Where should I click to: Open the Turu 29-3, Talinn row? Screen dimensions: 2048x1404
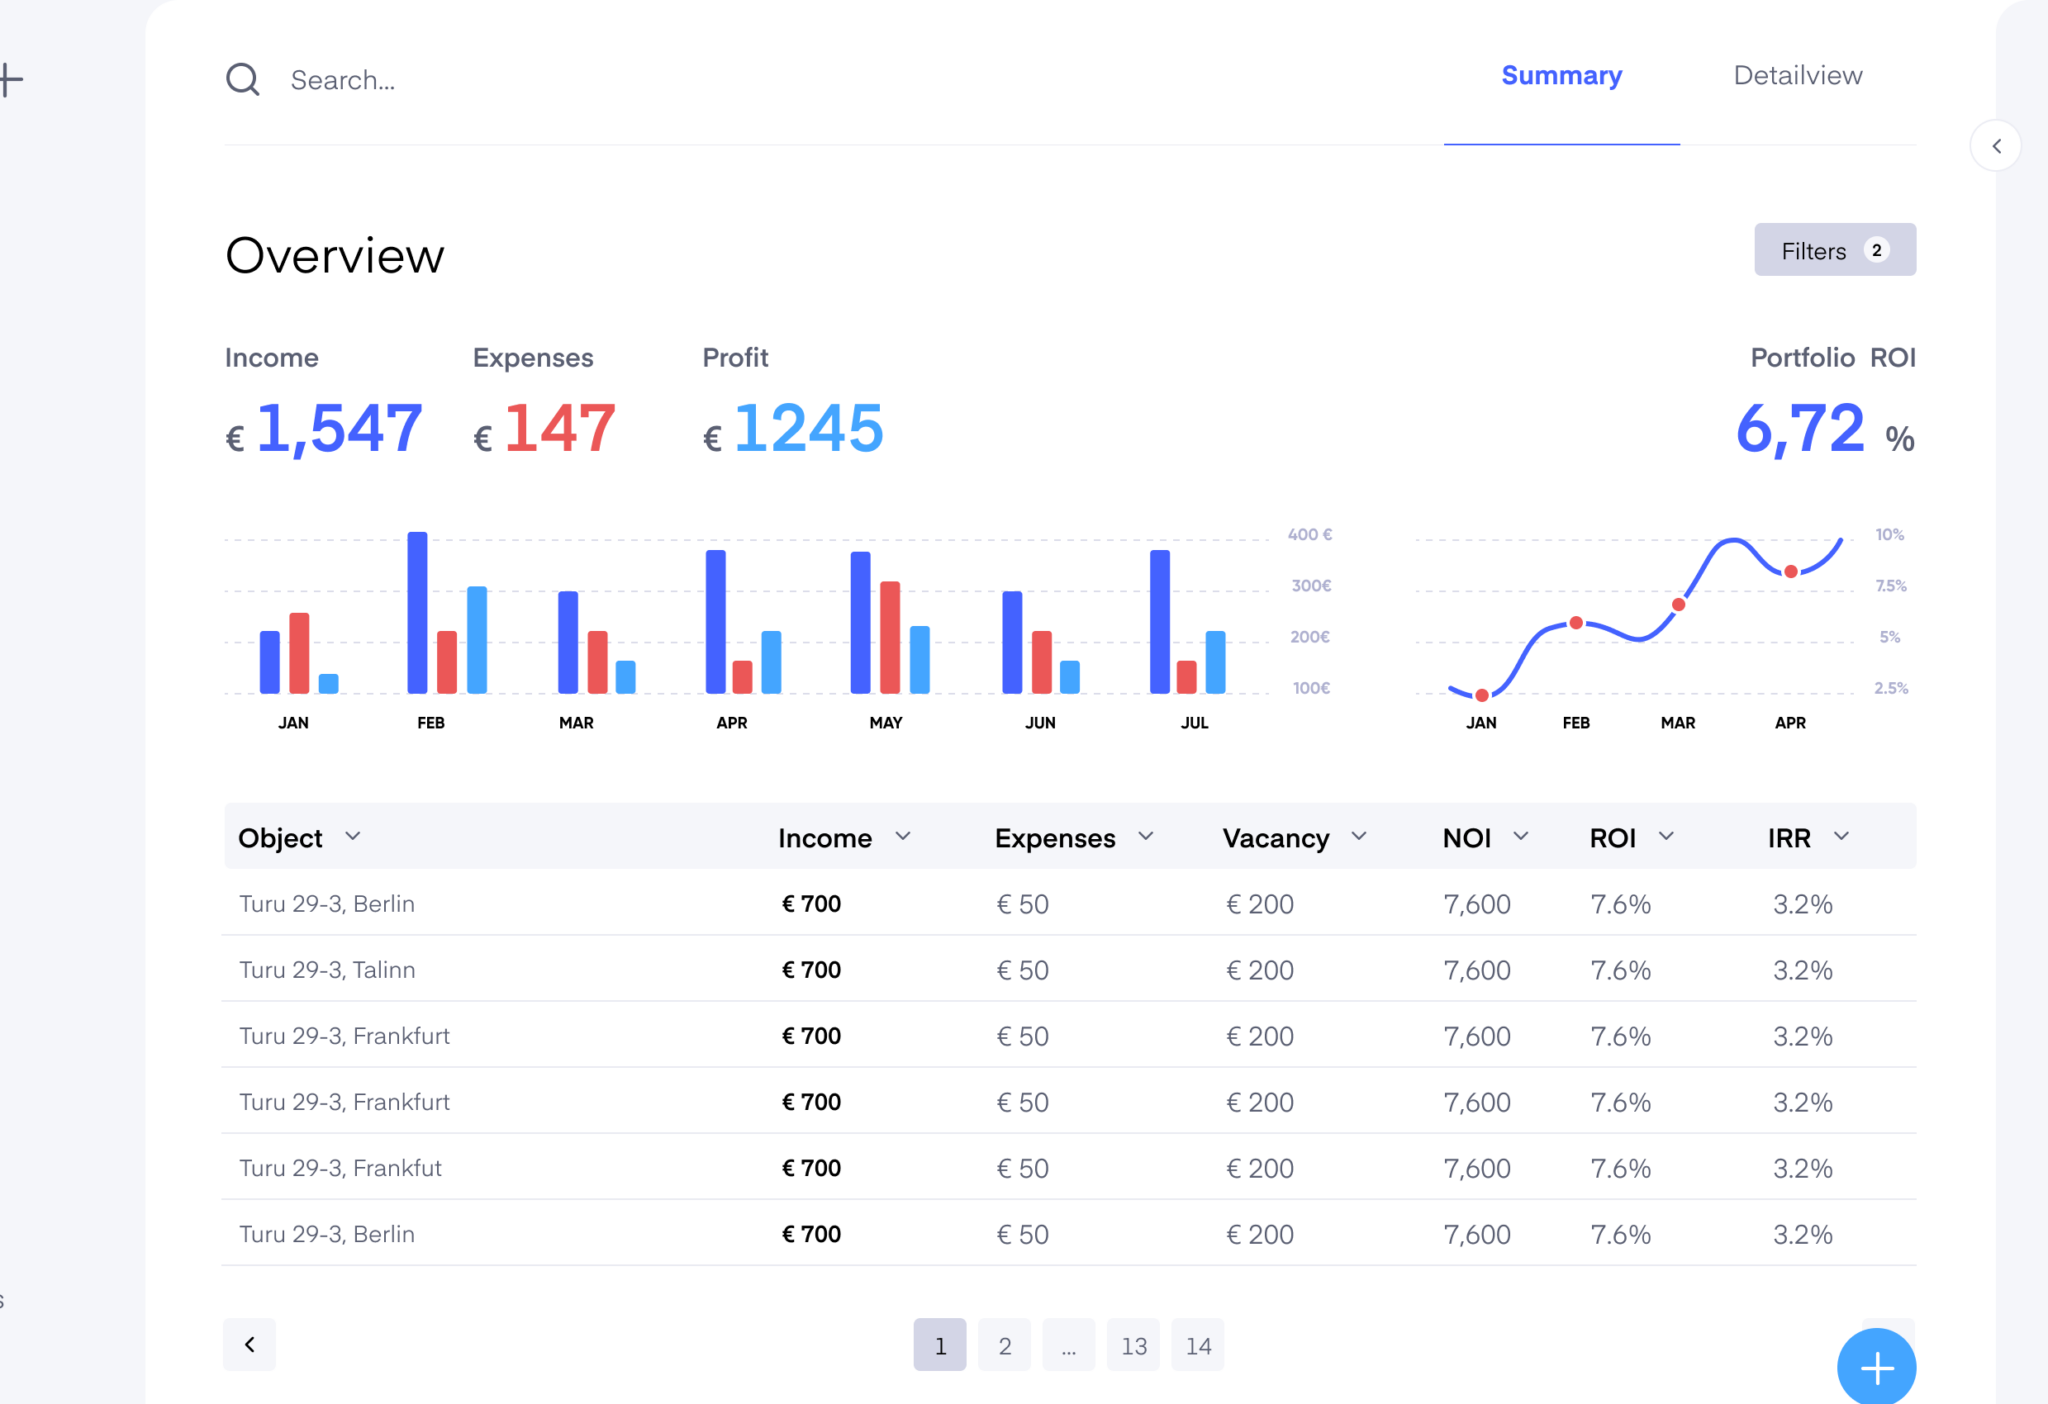[x=327, y=969]
